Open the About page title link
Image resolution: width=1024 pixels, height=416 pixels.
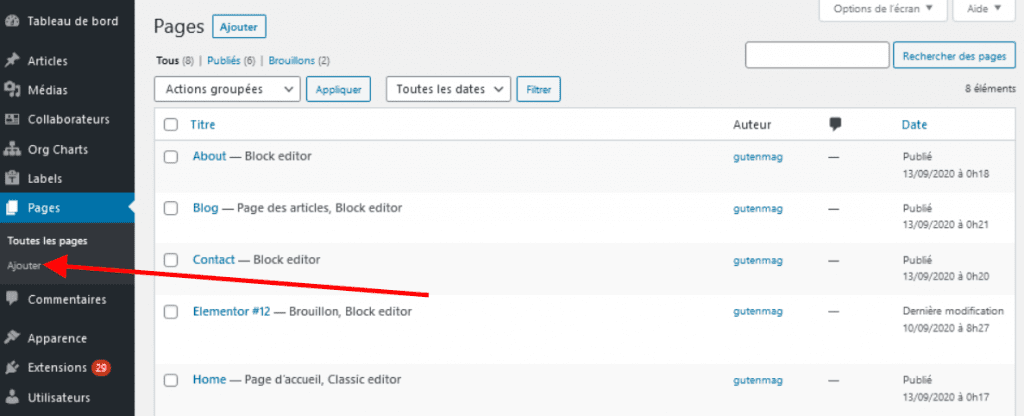[x=210, y=157]
